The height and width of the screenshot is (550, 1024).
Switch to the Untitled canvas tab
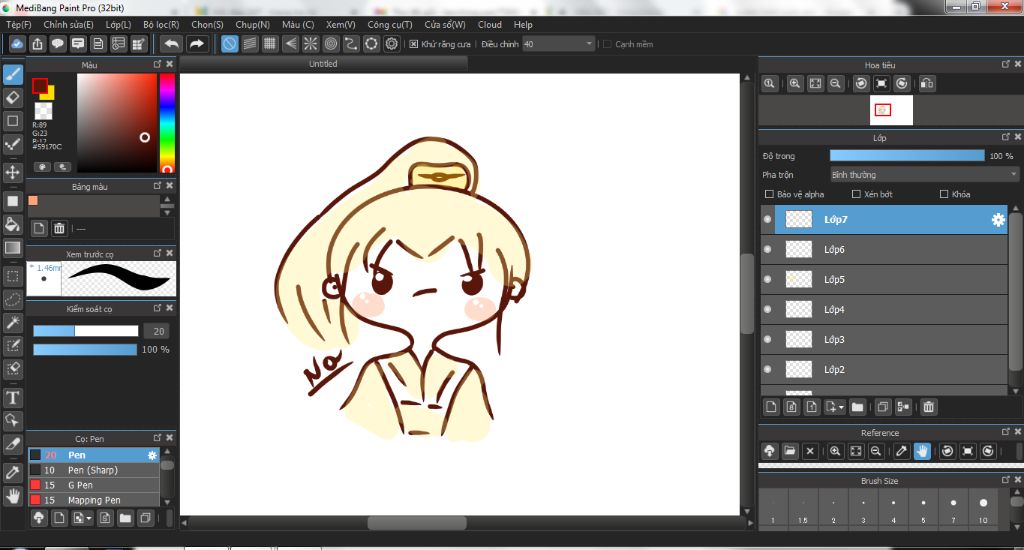[323, 63]
